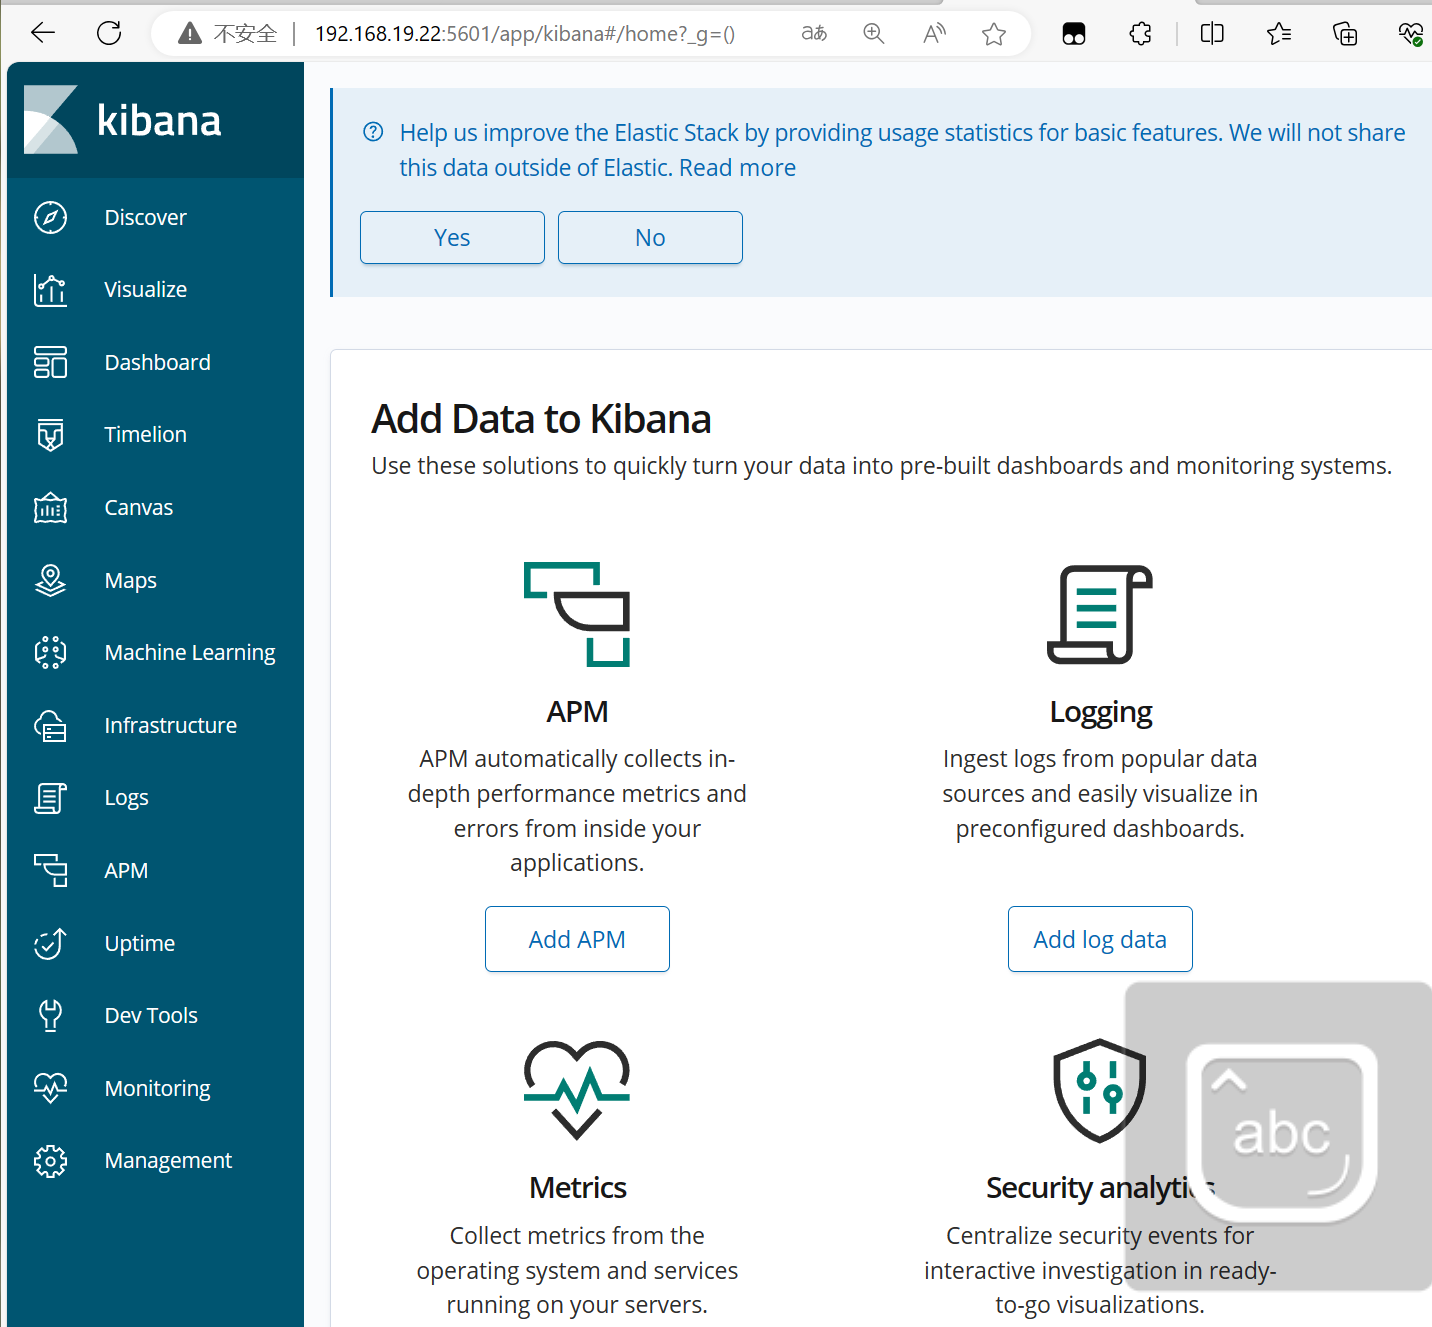Click the Metrics heart-pulse illustration

577,1090
